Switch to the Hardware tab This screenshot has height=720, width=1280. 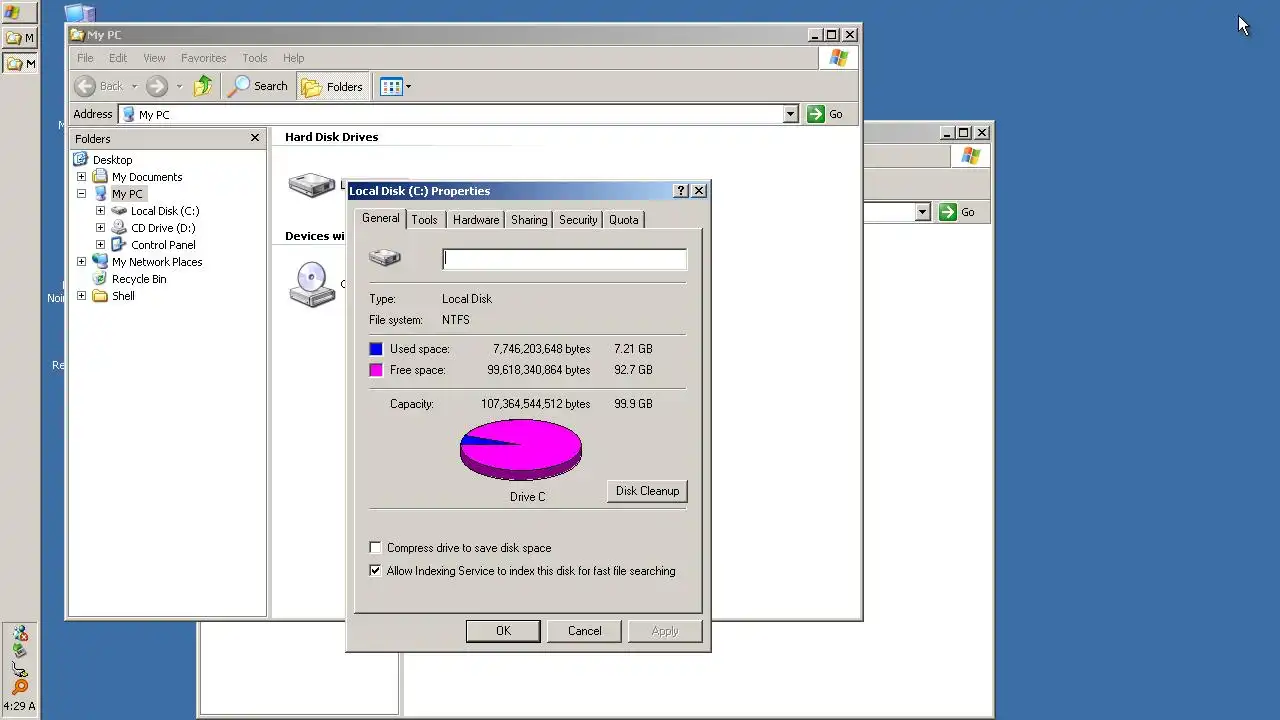(476, 220)
